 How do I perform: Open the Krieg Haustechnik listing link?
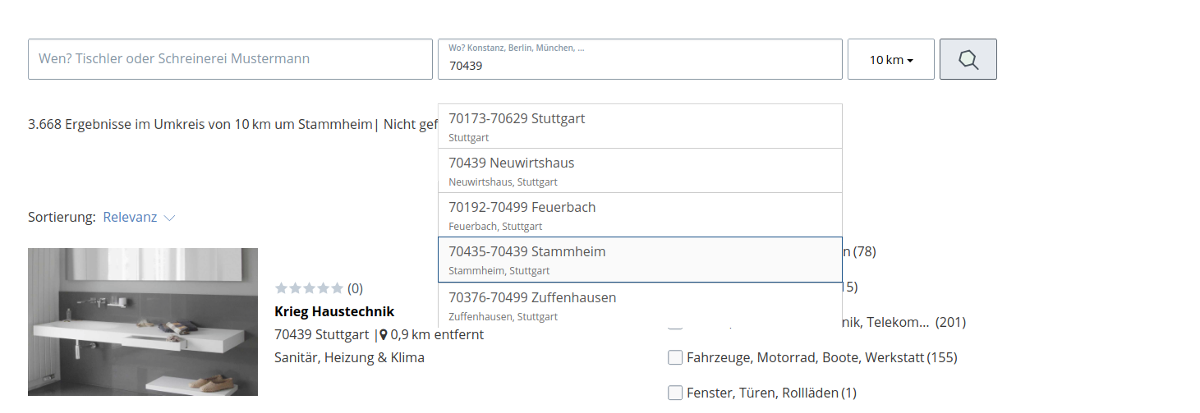334,311
